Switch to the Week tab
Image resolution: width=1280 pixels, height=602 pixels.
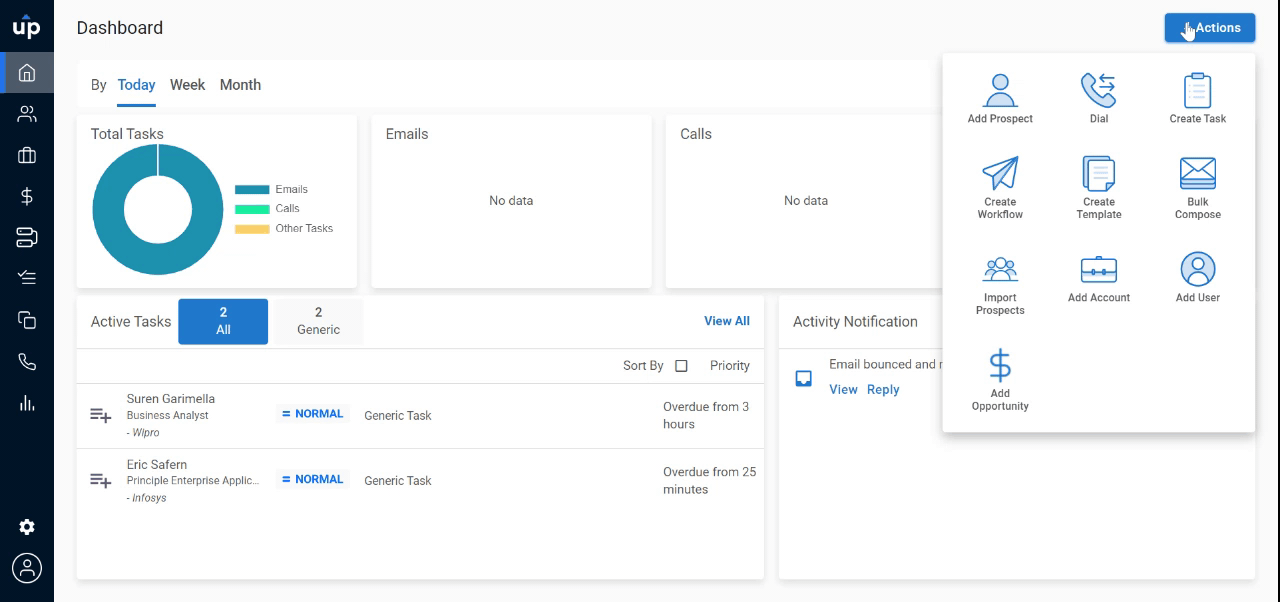coord(187,85)
